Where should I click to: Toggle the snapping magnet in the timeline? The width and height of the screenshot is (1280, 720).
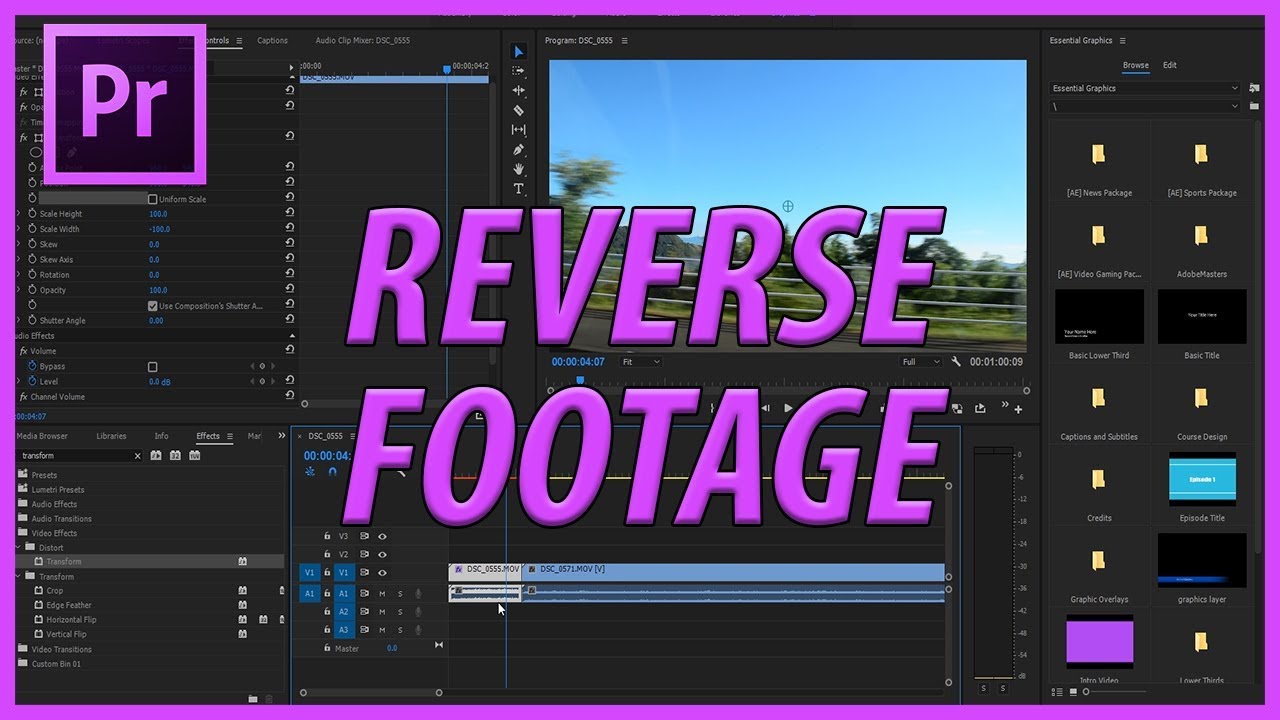[x=332, y=472]
